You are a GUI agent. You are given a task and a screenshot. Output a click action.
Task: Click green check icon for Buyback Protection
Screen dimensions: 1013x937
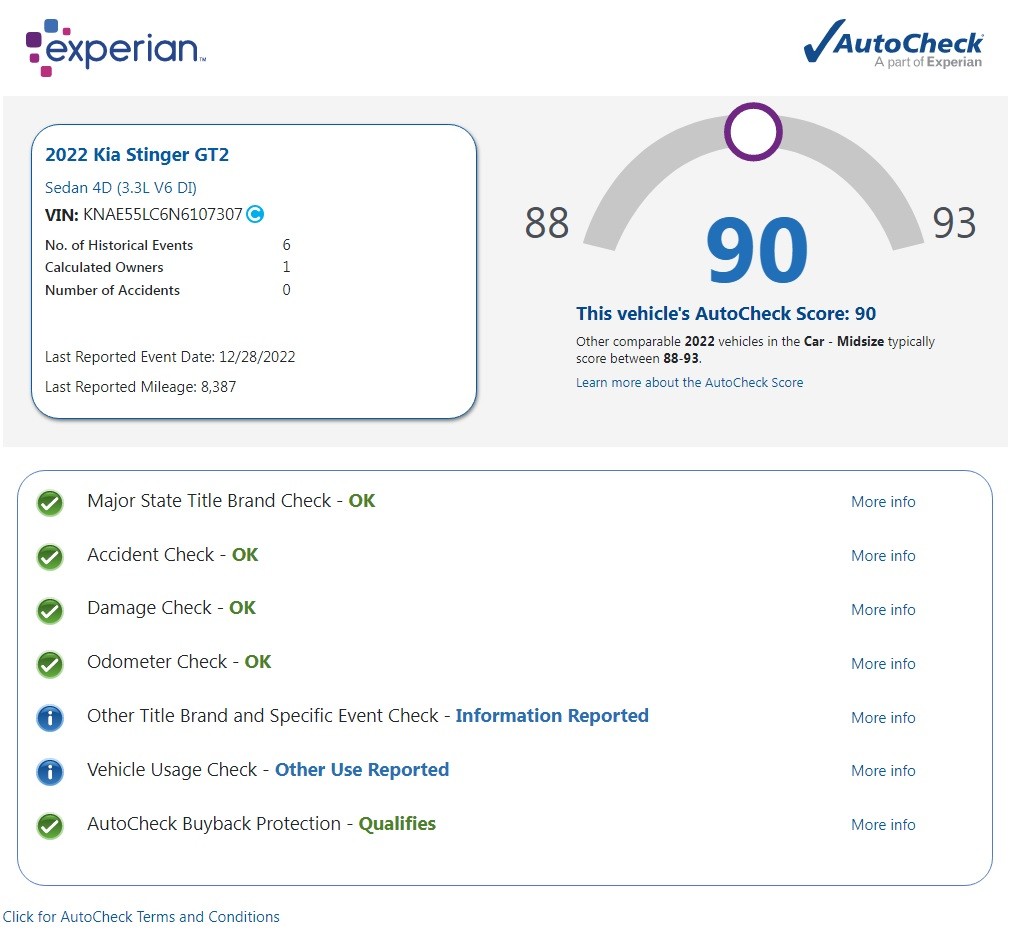pos(50,826)
